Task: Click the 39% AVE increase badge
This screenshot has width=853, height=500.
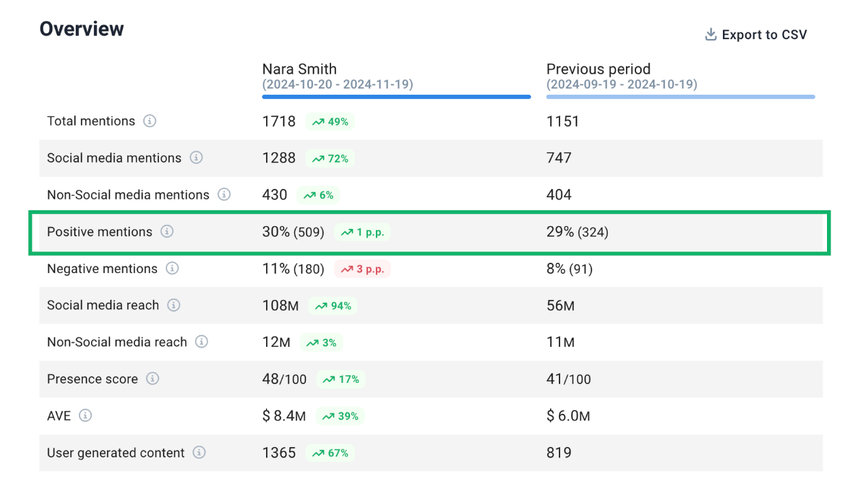Action: (x=340, y=416)
